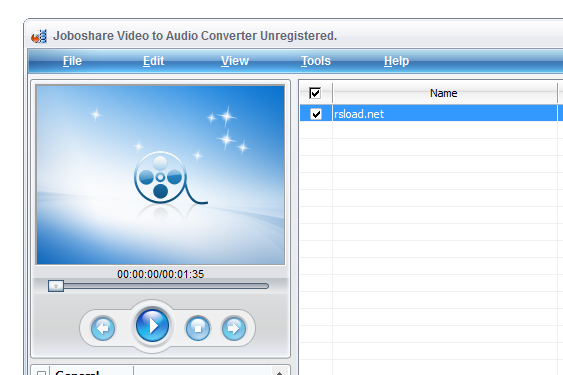Open the View menu
This screenshot has width=563, height=375.
pyautogui.click(x=235, y=61)
